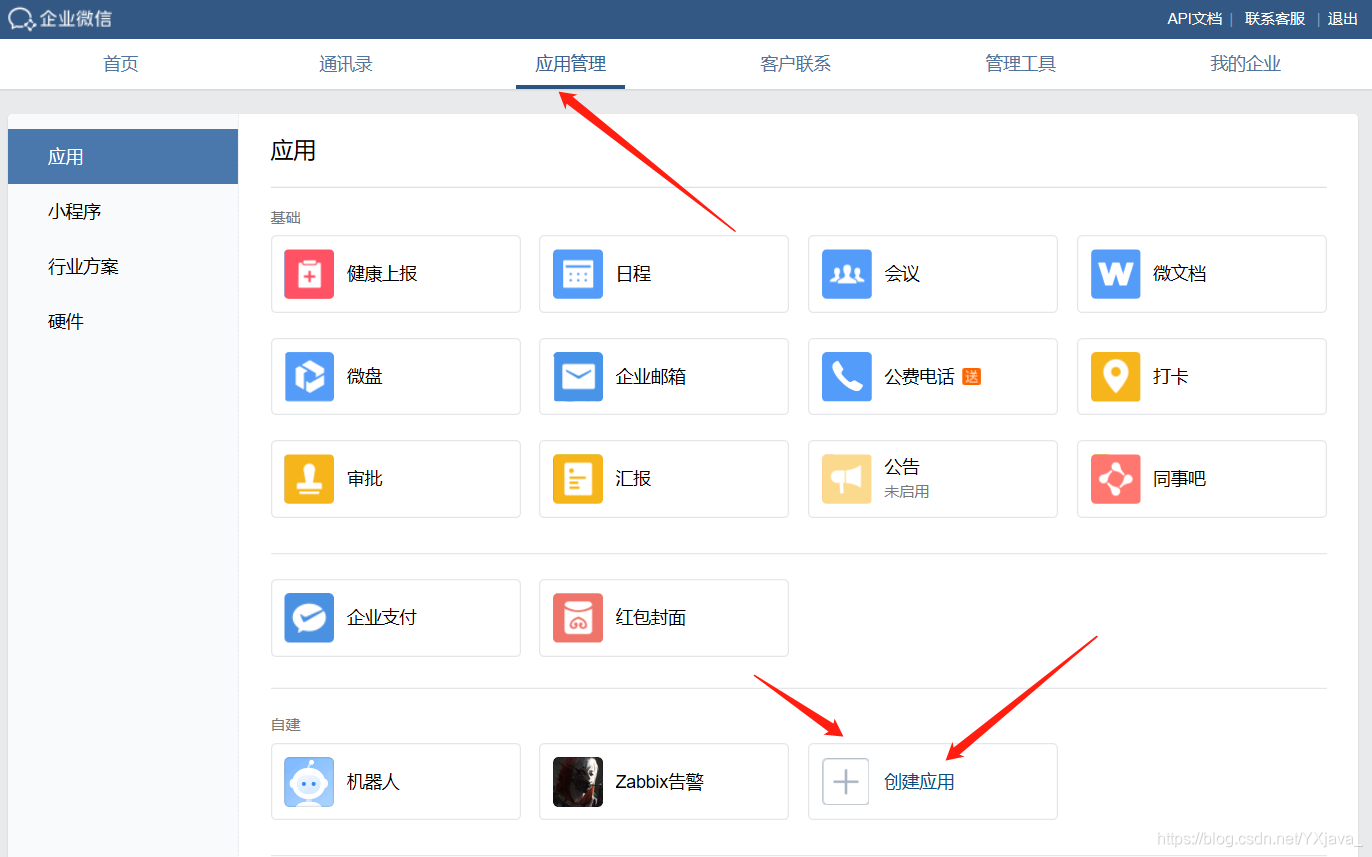The width and height of the screenshot is (1372, 857).
Task: Select the 应用管理 tab
Action: point(571,64)
